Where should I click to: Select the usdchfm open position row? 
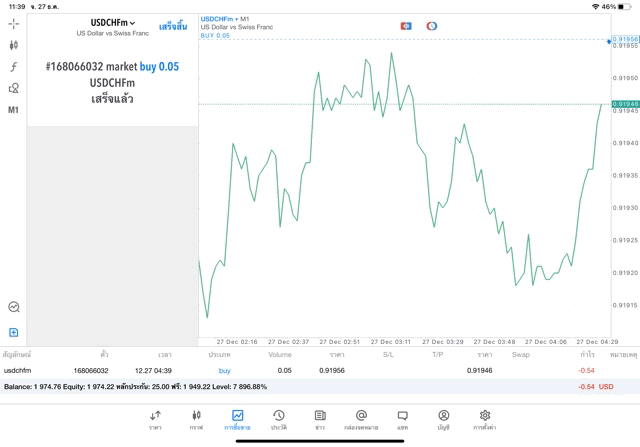pyautogui.click(x=300, y=370)
